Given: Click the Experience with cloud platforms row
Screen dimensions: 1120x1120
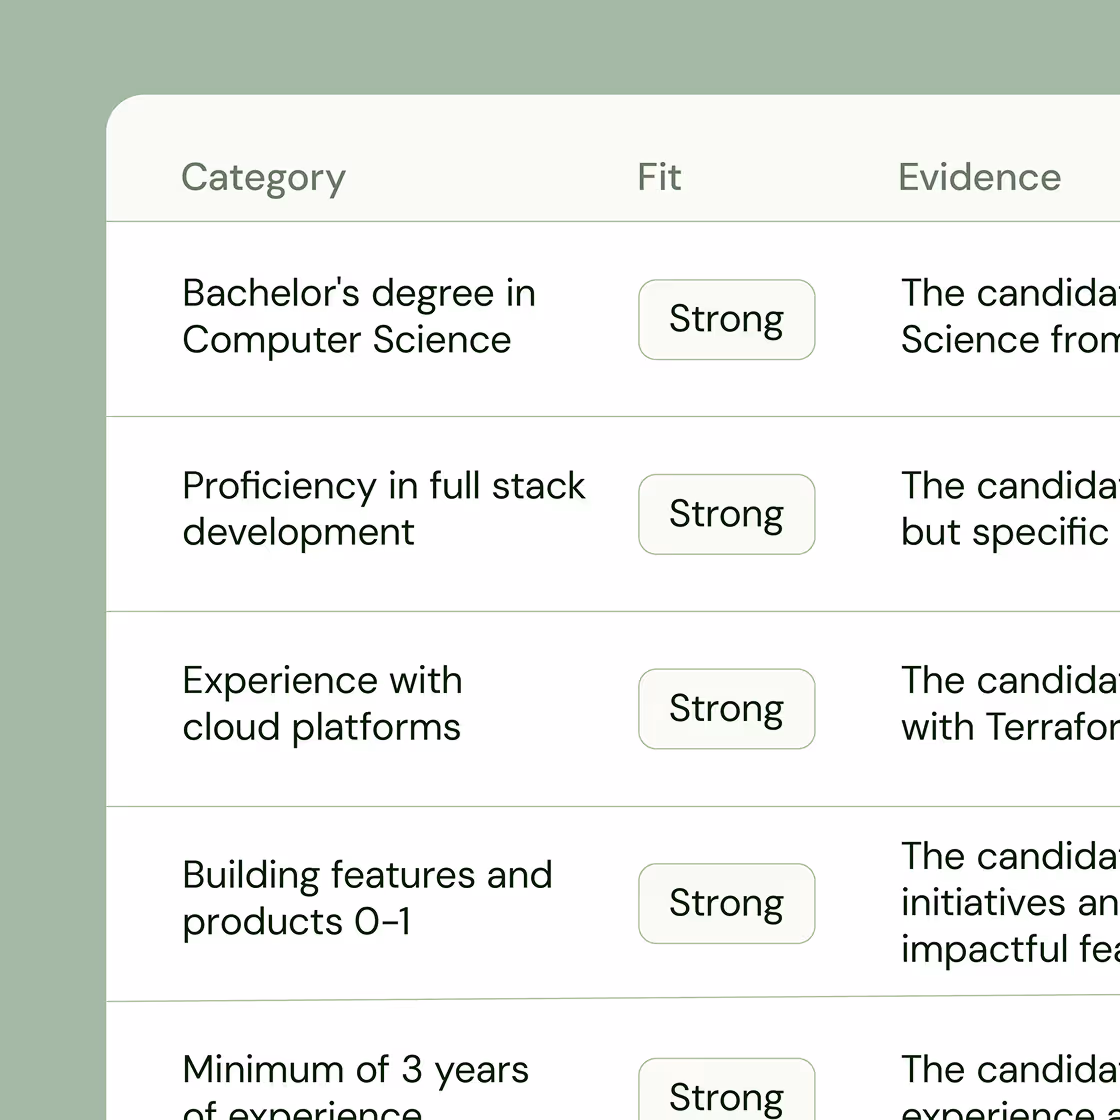Looking at the screenshot, I should (x=322, y=703).
